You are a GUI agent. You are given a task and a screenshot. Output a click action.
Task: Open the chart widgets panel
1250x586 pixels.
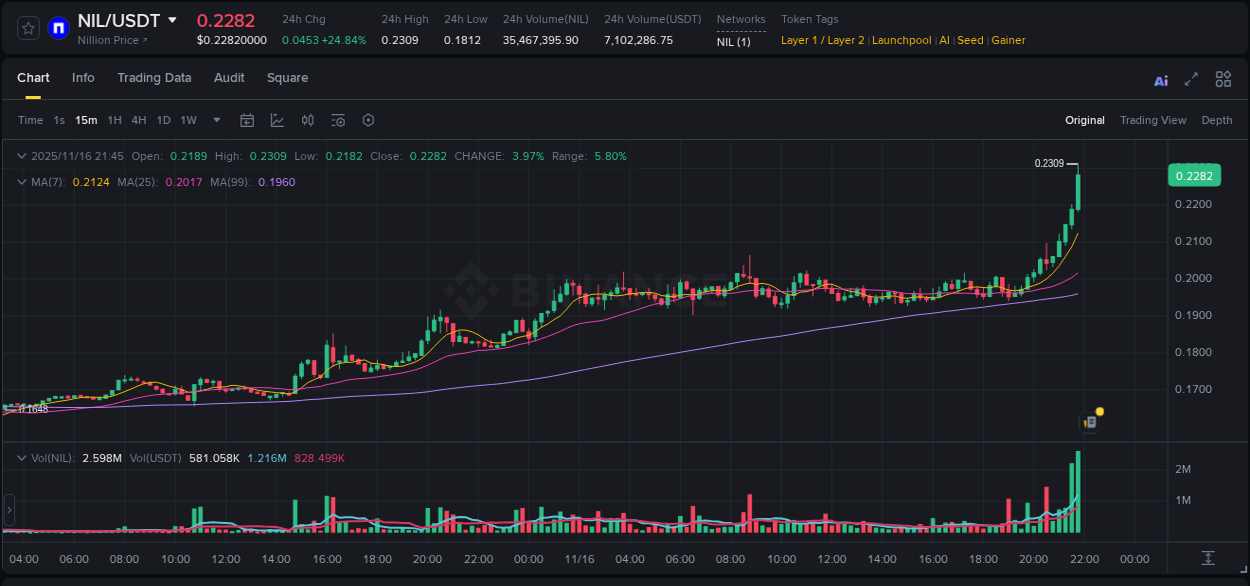(x=1222, y=78)
